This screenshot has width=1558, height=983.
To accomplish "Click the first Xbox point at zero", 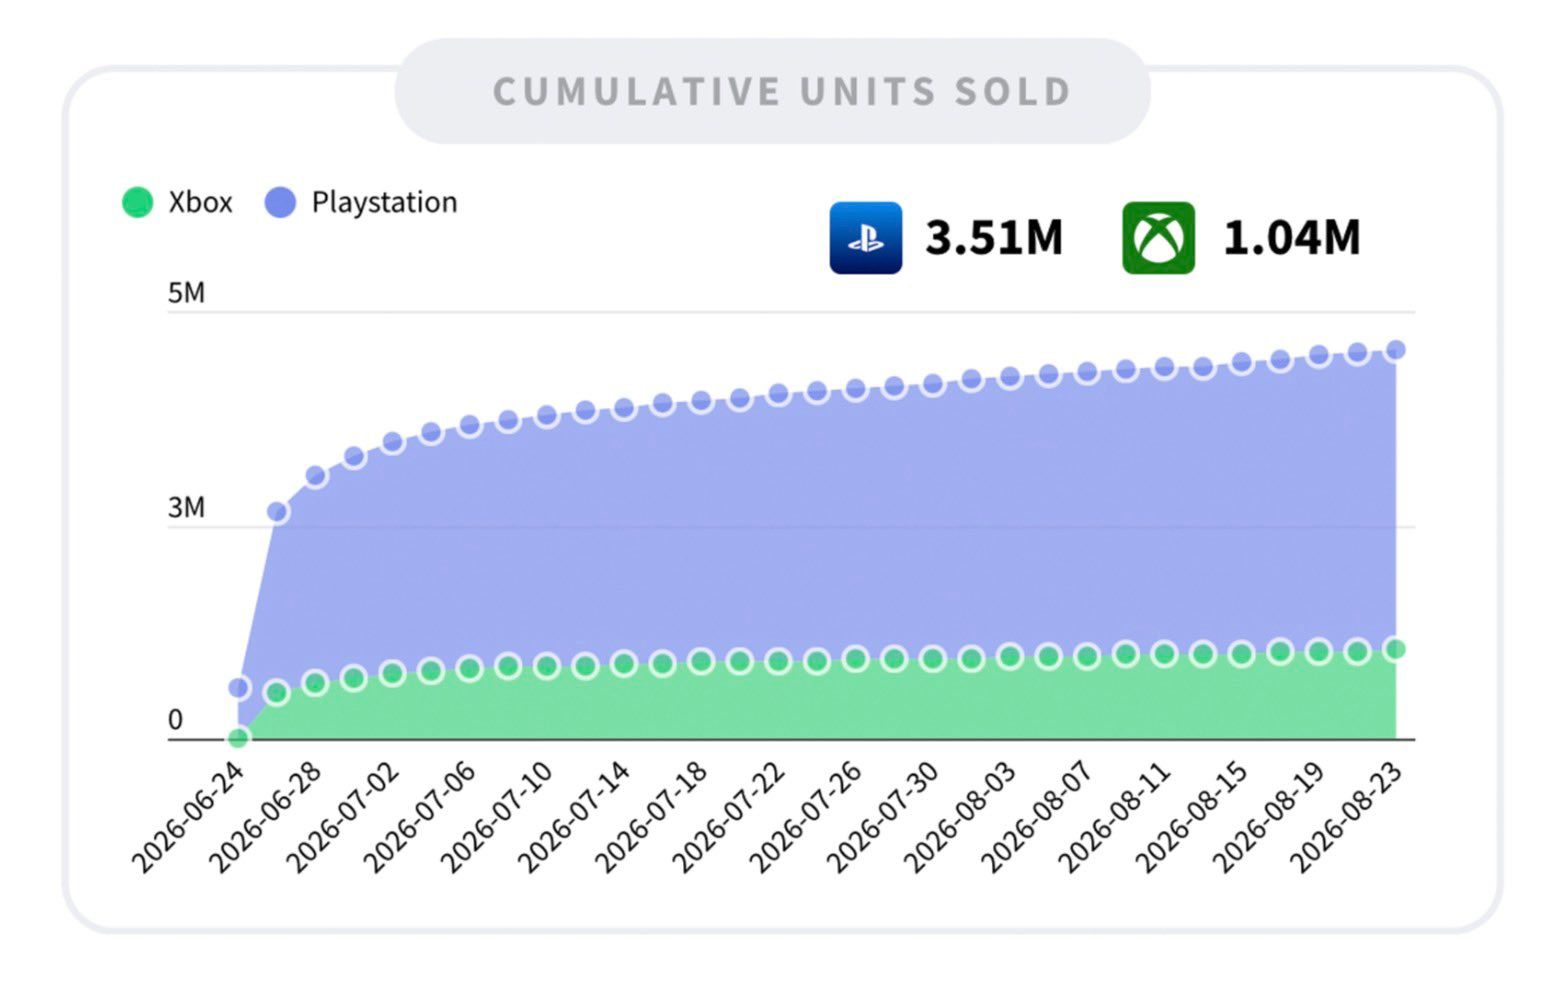I will tap(238, 738).
